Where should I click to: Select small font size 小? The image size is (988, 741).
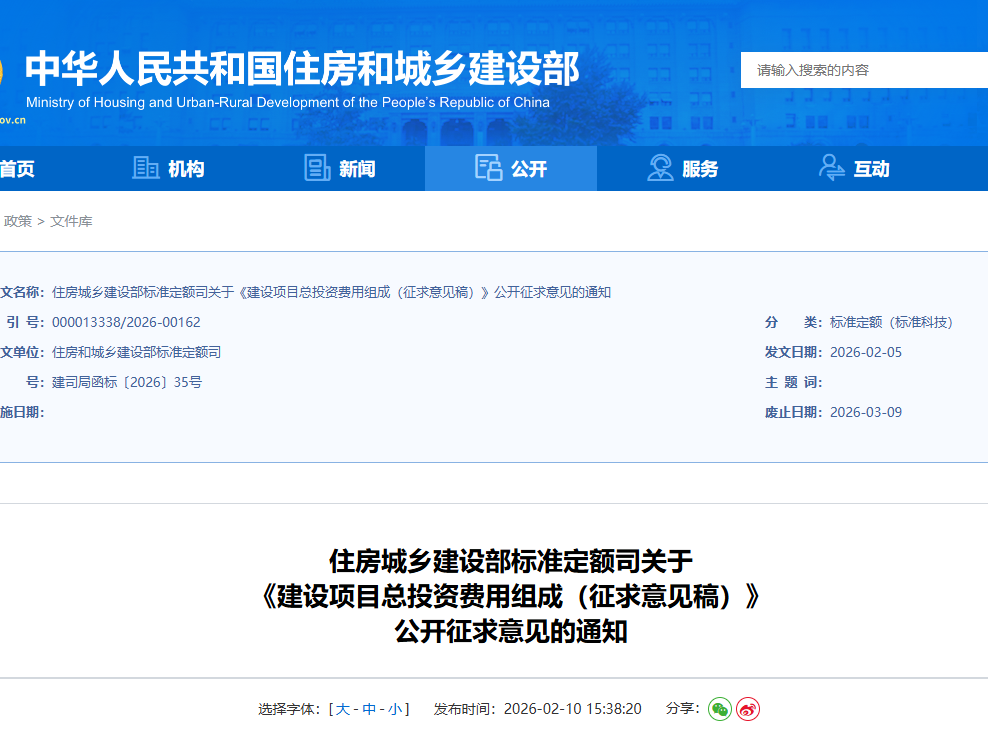(394, 708)
